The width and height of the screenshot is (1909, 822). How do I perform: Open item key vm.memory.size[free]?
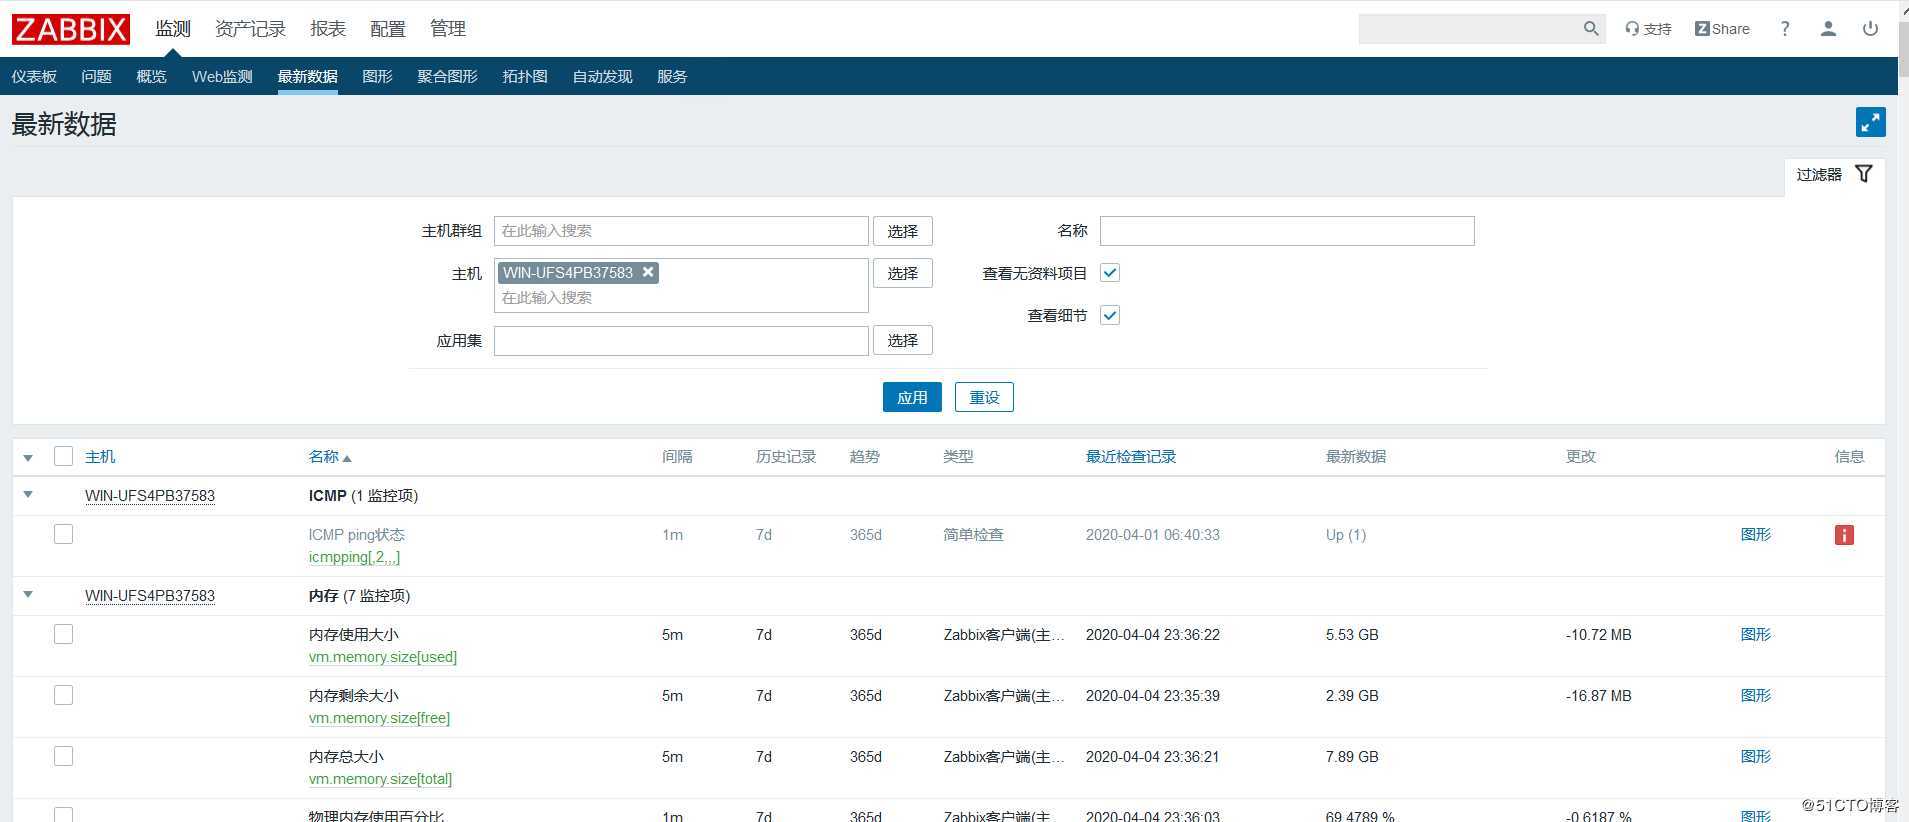[379, 718]
